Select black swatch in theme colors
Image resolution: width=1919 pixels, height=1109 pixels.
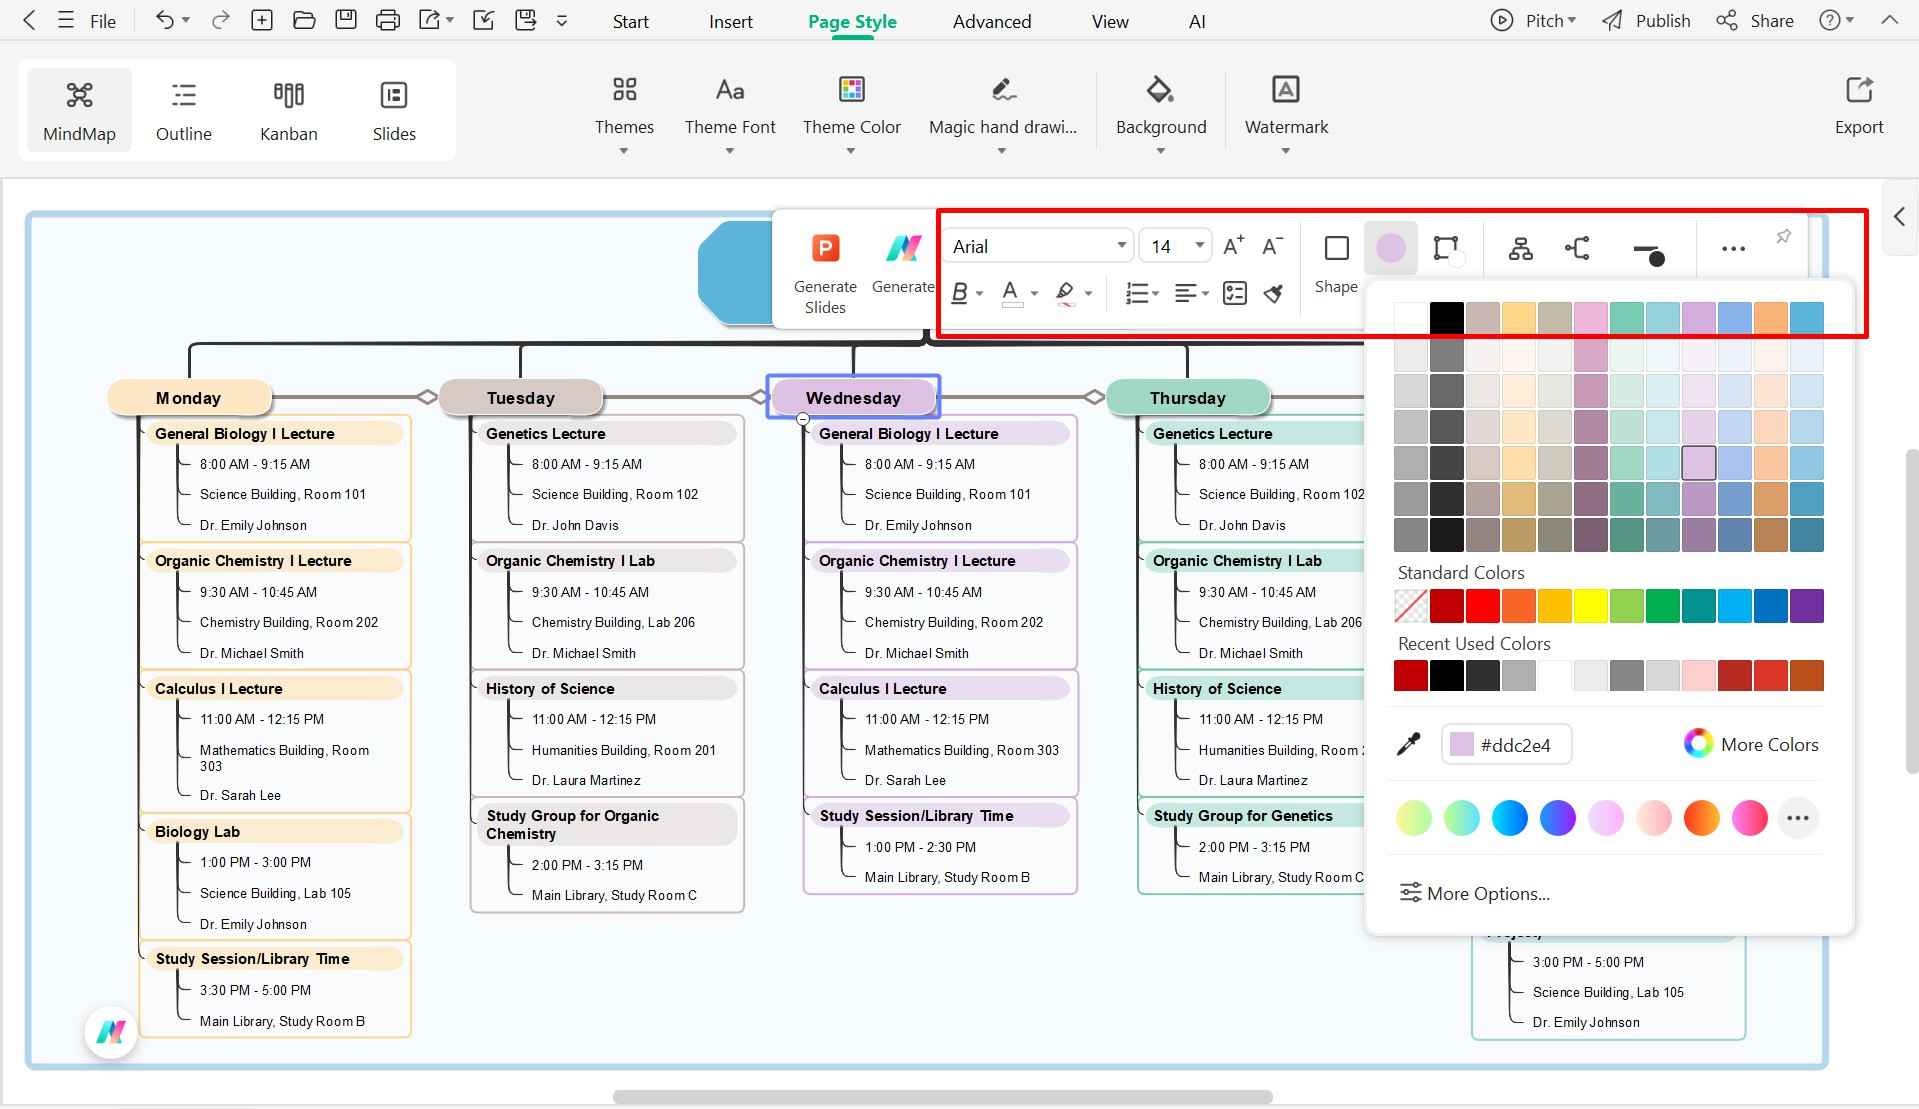click(1447, 318)
